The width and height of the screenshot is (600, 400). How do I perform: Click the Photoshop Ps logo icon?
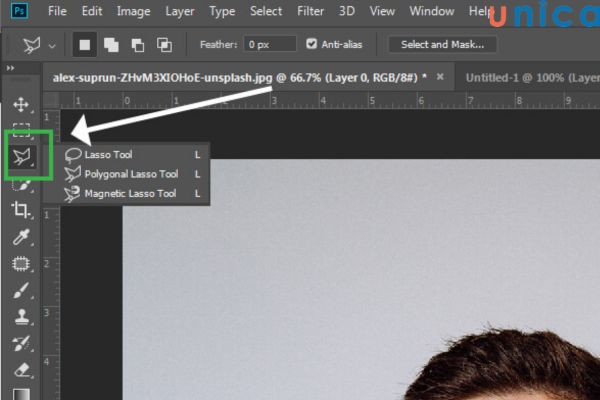click(x=19, y=11)
